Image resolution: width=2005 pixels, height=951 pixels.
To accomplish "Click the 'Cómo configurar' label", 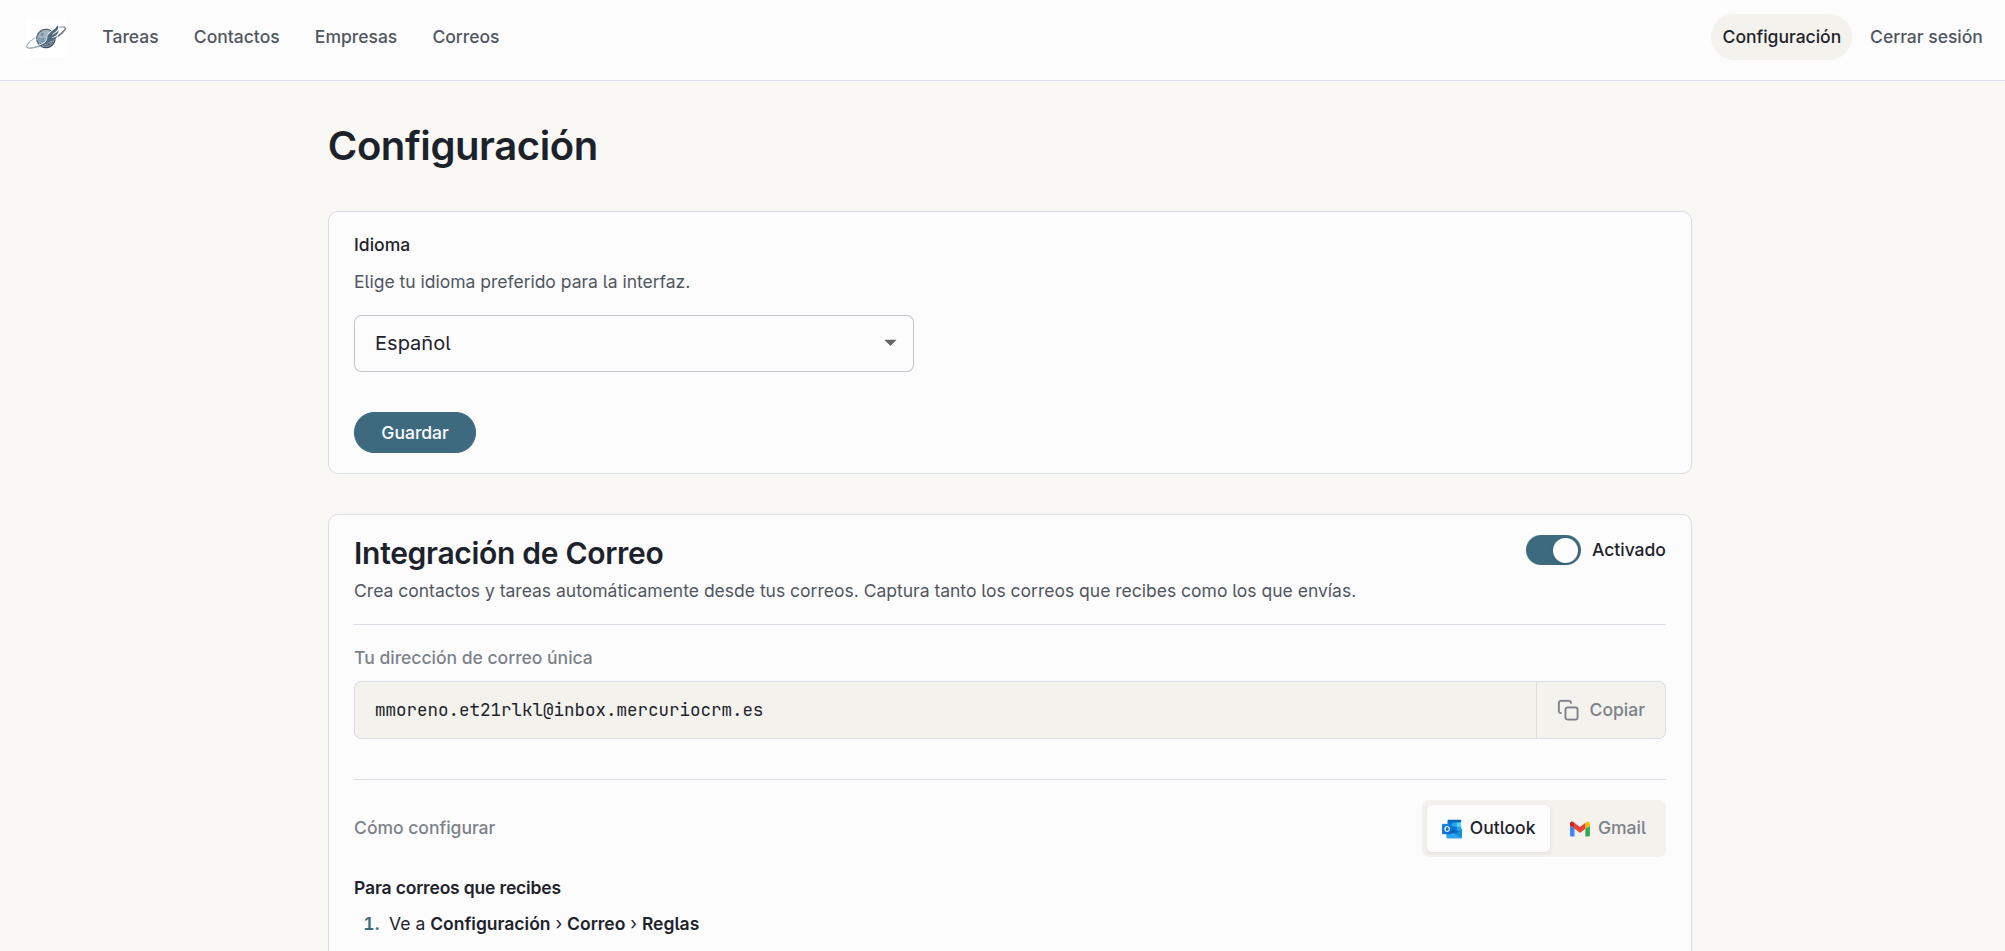I will 424,828.
